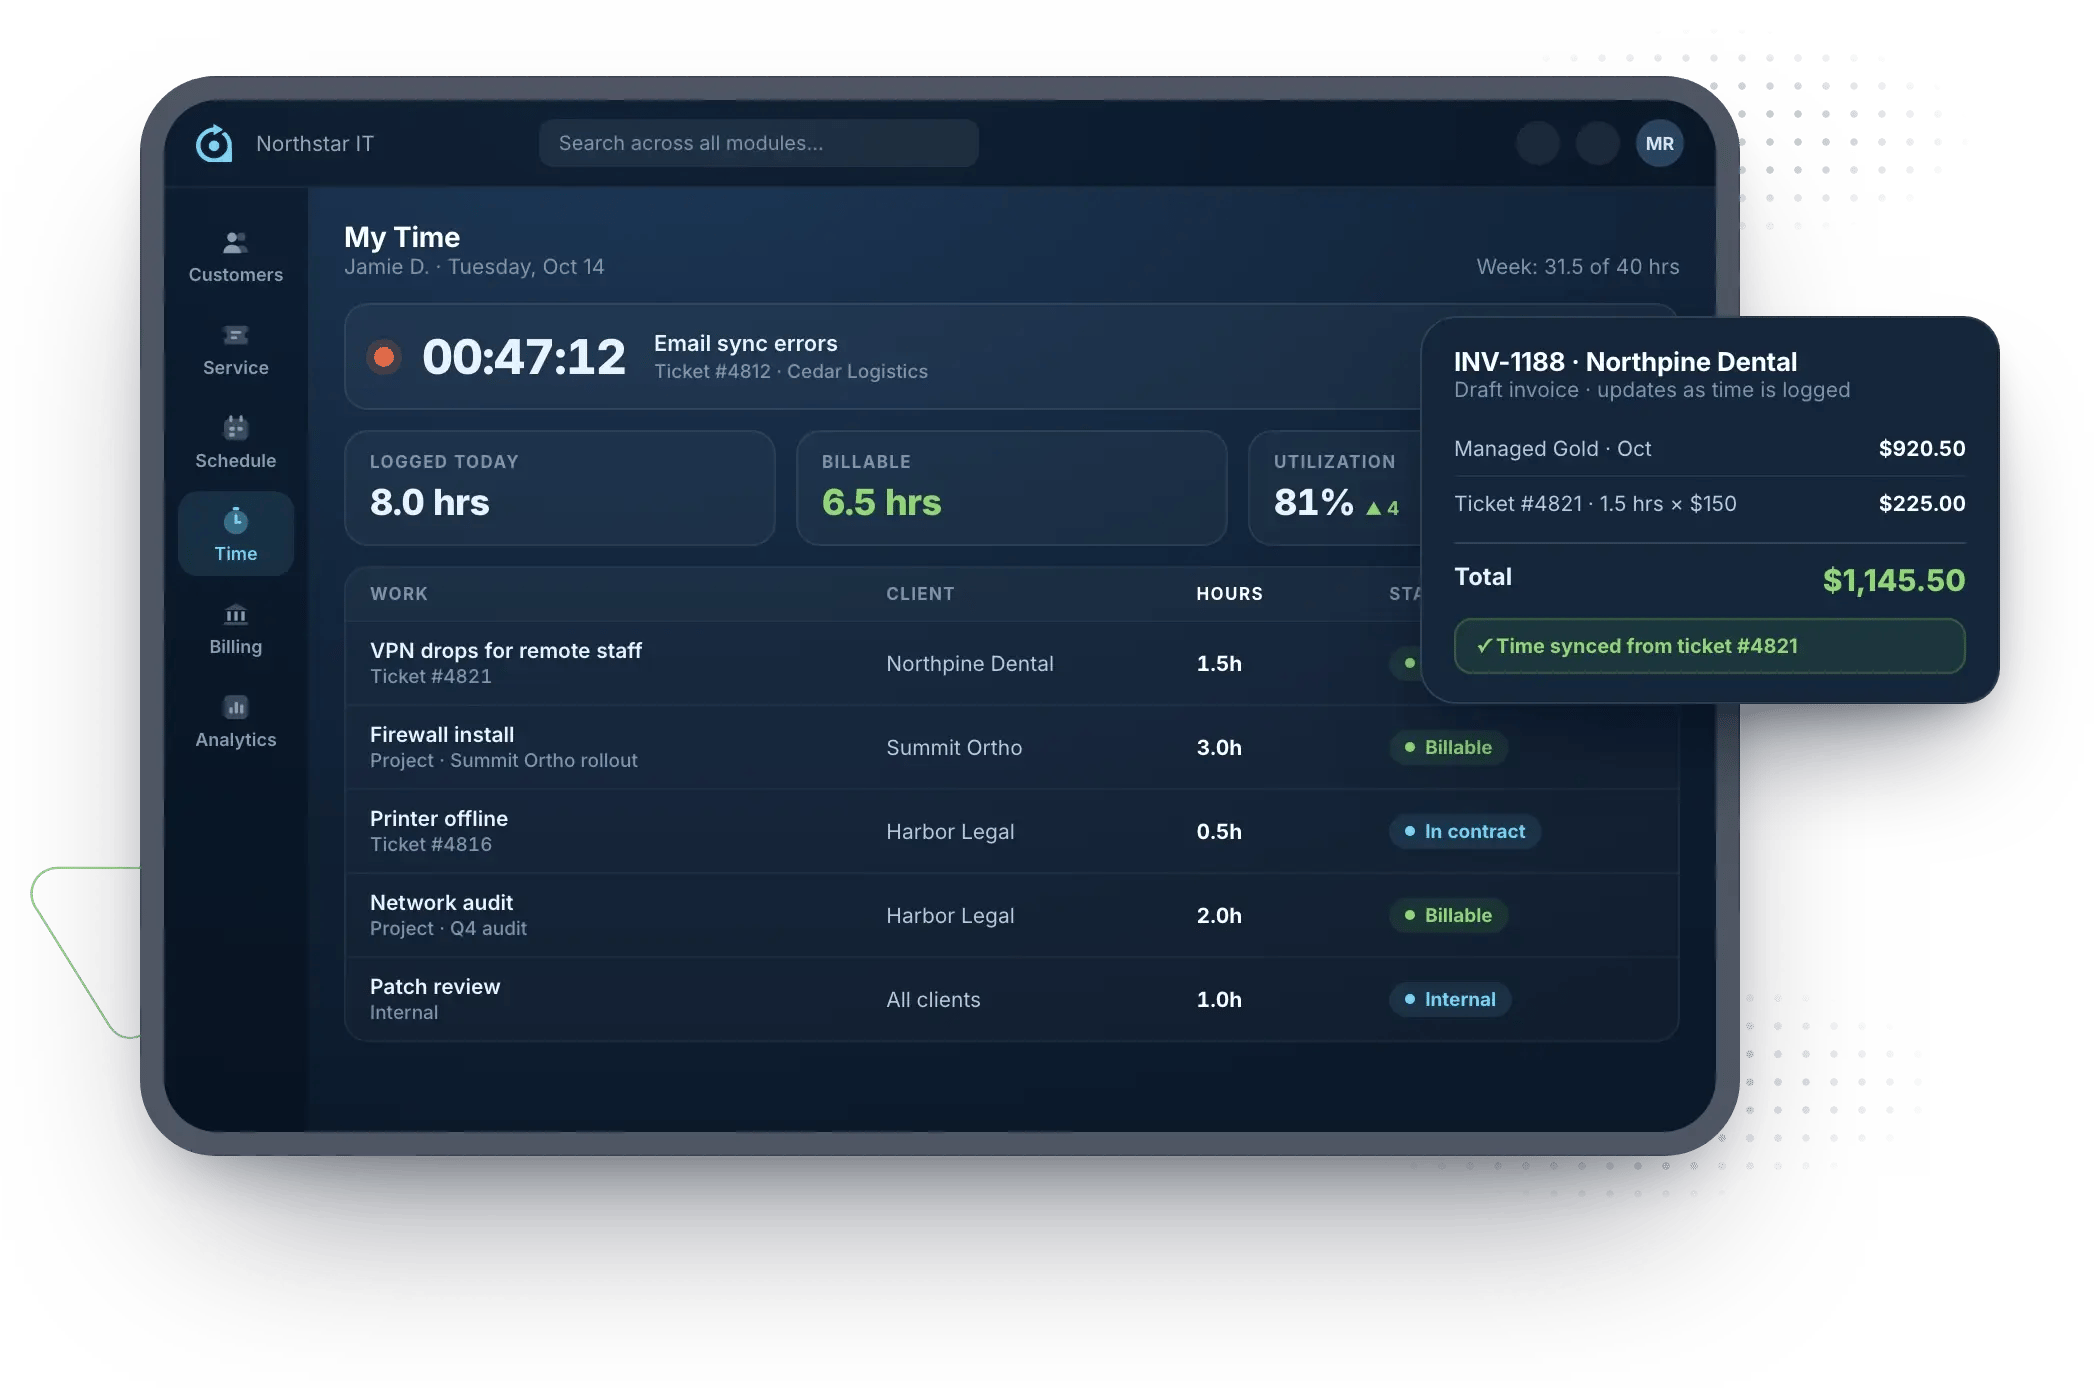Open the MR user avatar
Screen dimensions: 2094x1388
[x=1660, y=143]
